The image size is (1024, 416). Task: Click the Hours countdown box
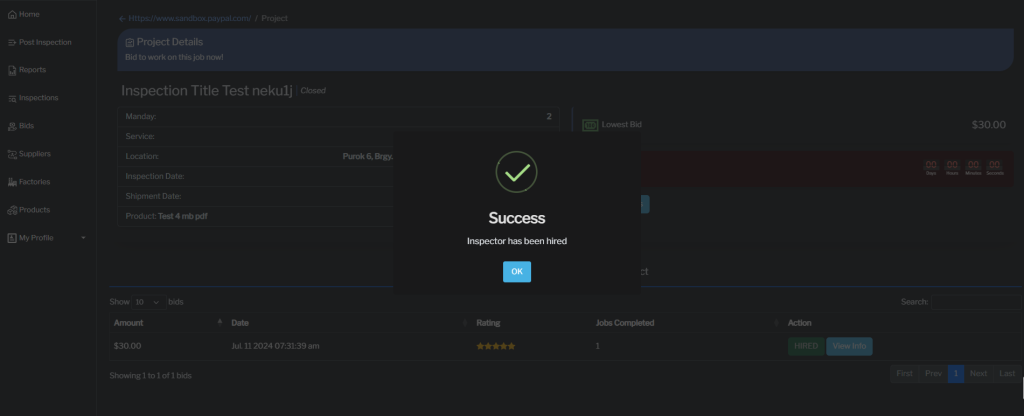point(952,168)
